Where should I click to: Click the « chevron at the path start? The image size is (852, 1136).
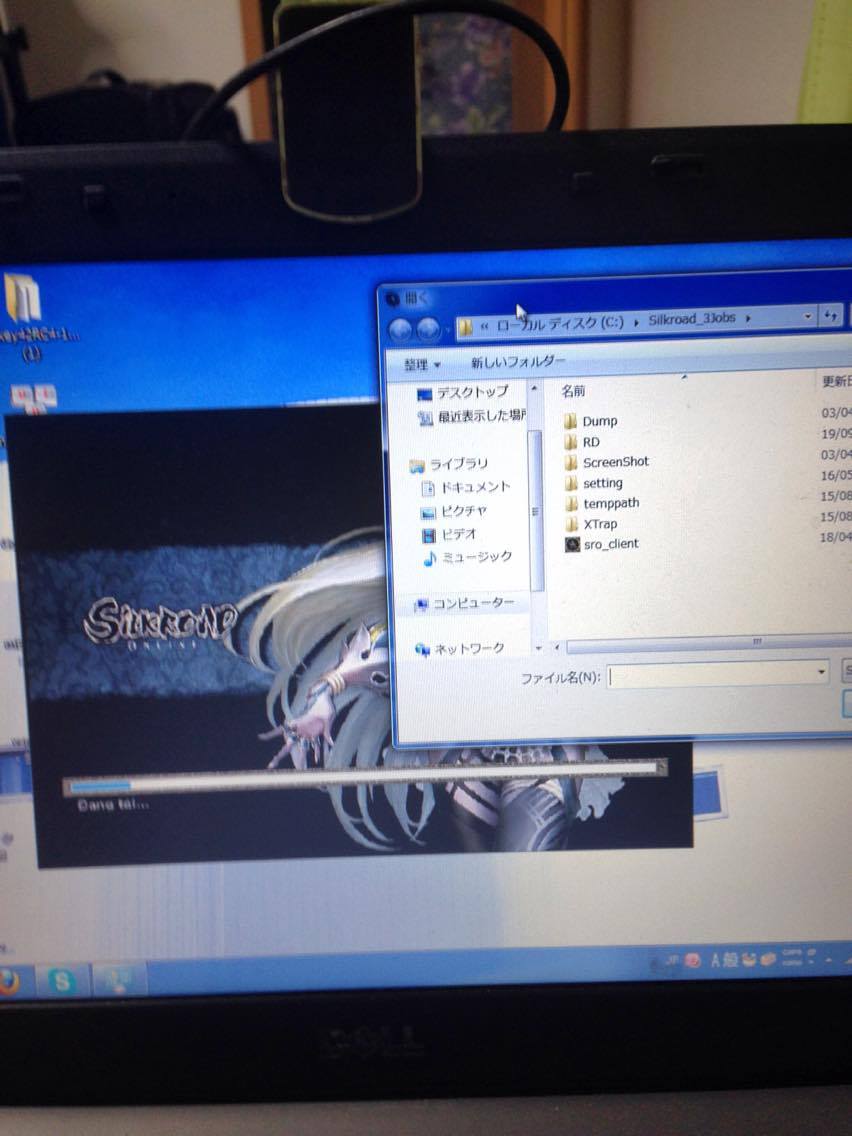[x=484, y=327]
